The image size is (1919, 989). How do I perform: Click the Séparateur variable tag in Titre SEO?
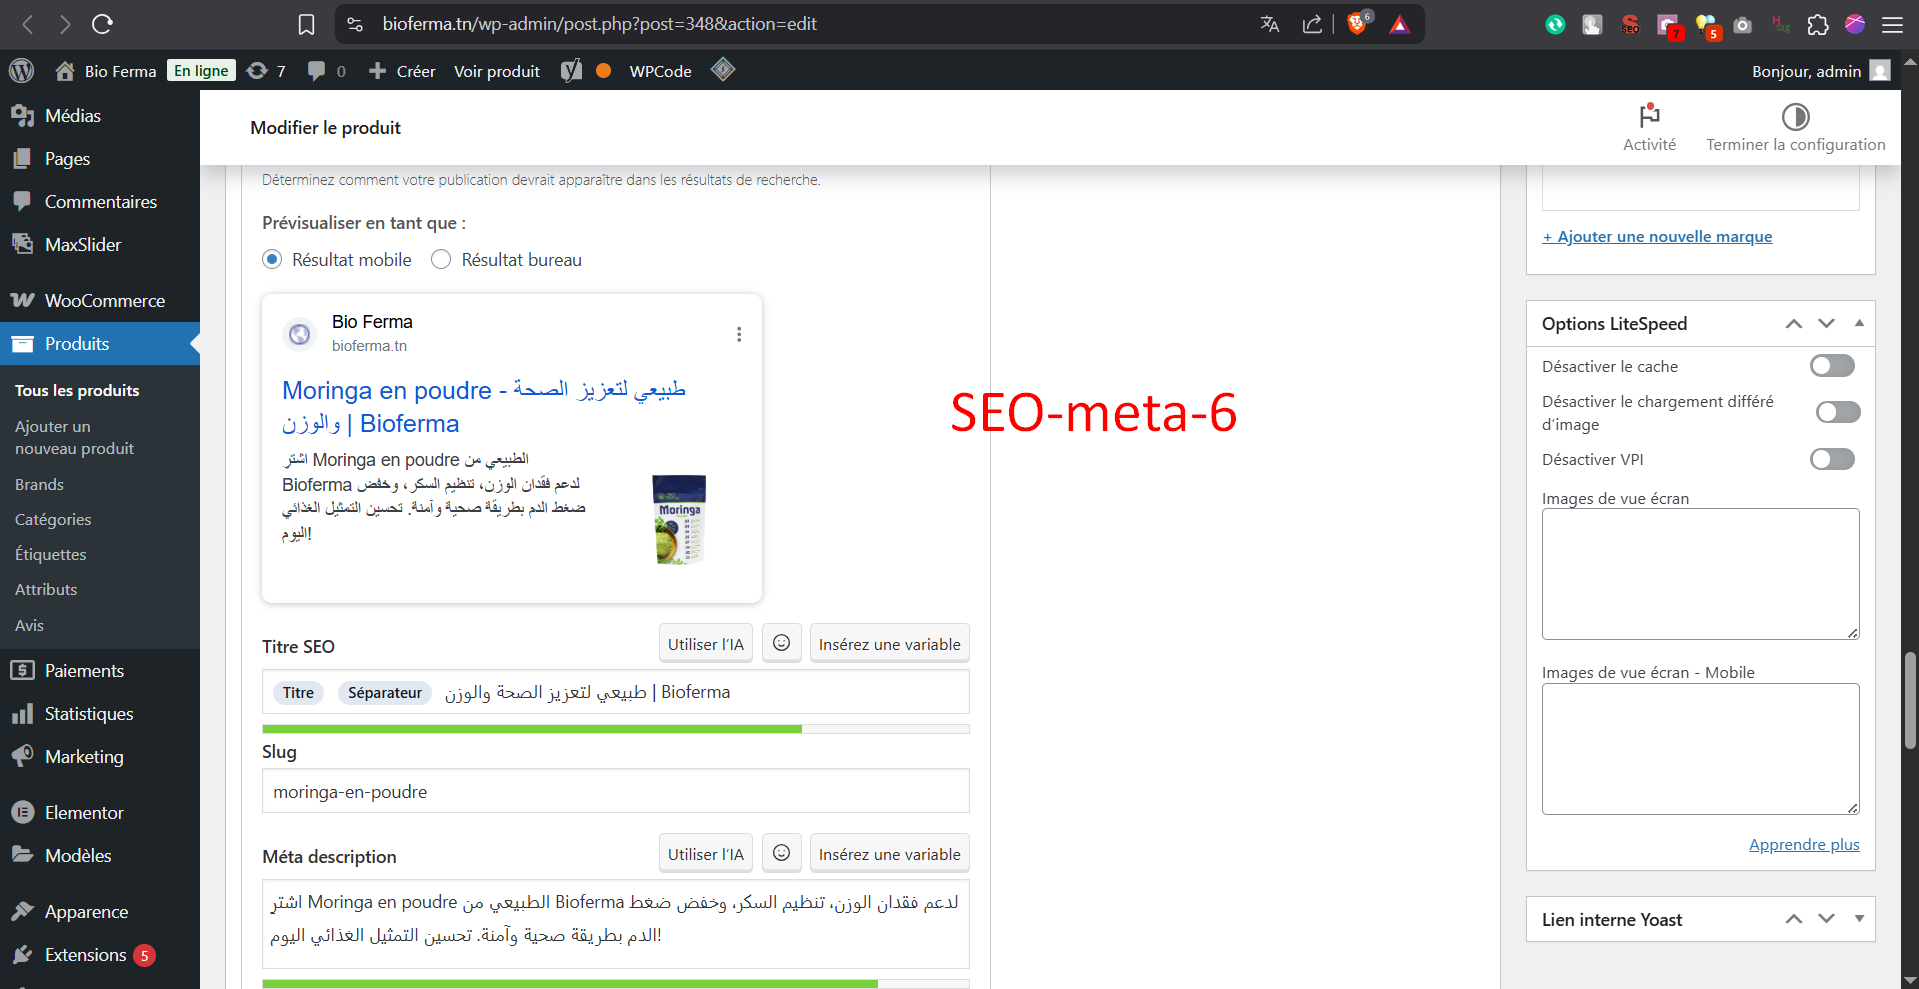385,692
